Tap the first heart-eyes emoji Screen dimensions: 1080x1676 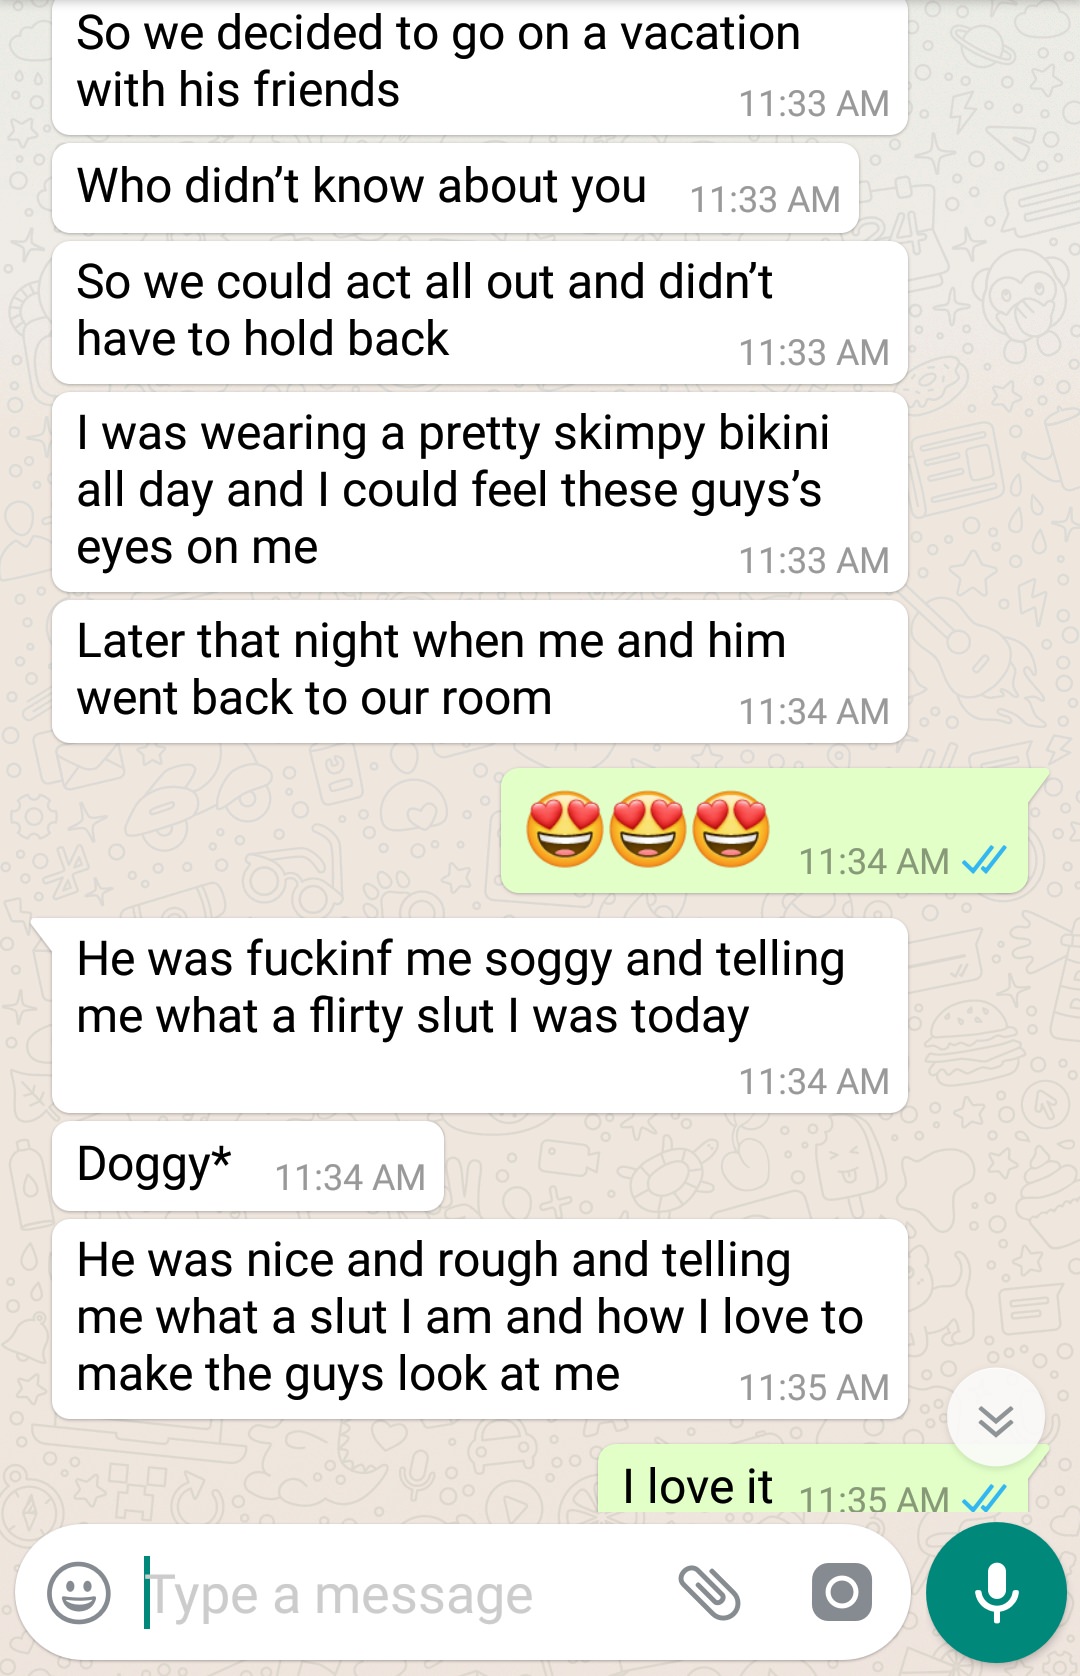(x=565, y=829)
